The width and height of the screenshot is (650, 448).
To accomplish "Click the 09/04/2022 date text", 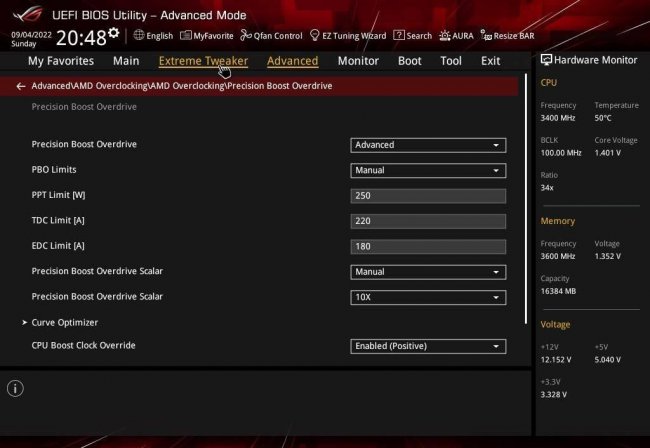I will coord(32,35).
